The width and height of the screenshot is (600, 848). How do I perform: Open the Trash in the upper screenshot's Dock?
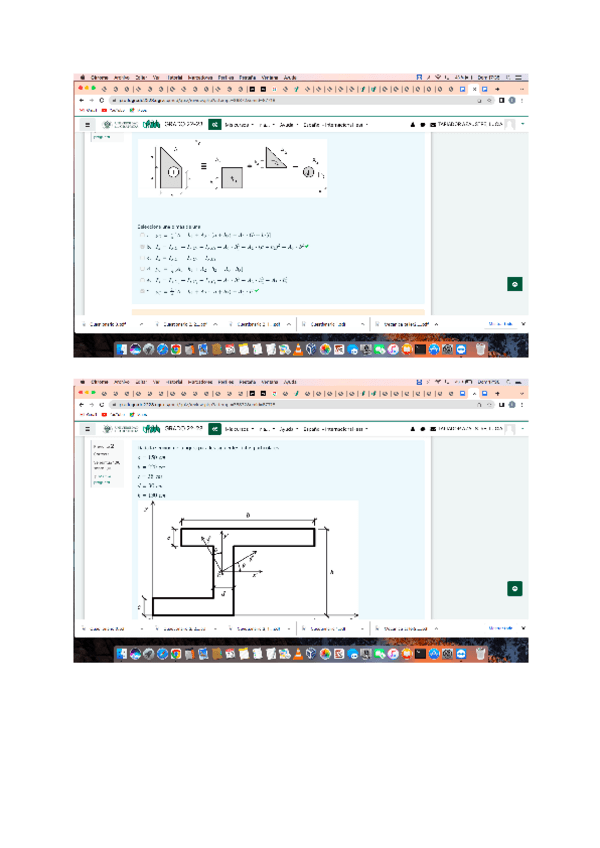[480, 349]
